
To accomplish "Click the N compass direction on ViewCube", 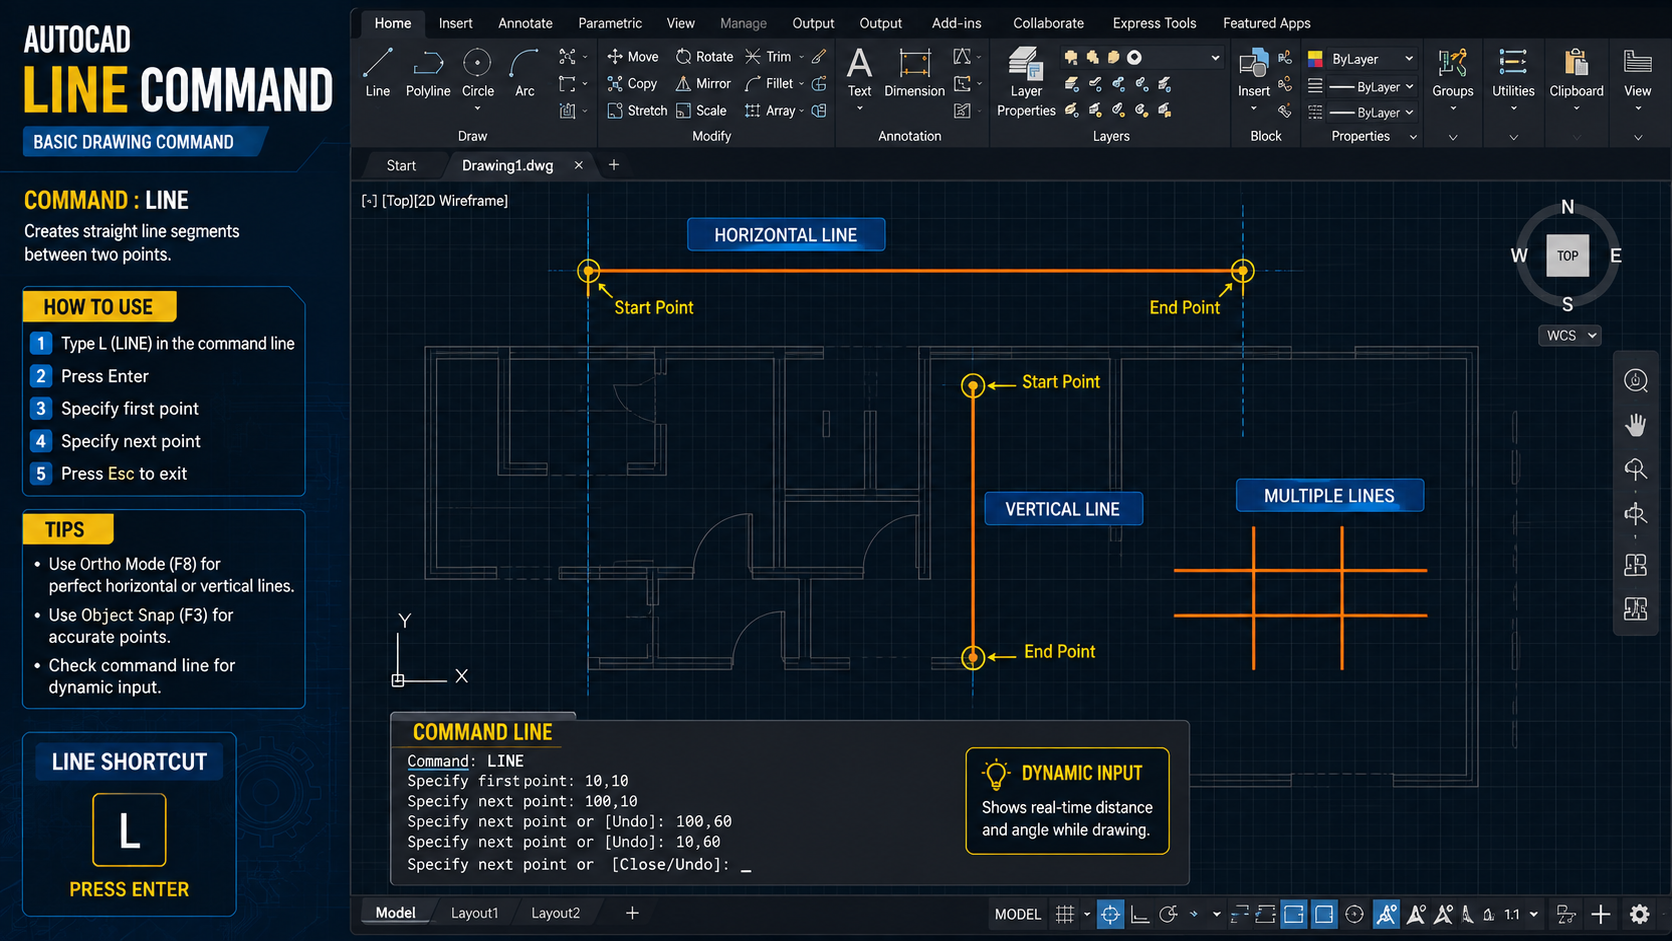I will click(x=1567, y=207).
